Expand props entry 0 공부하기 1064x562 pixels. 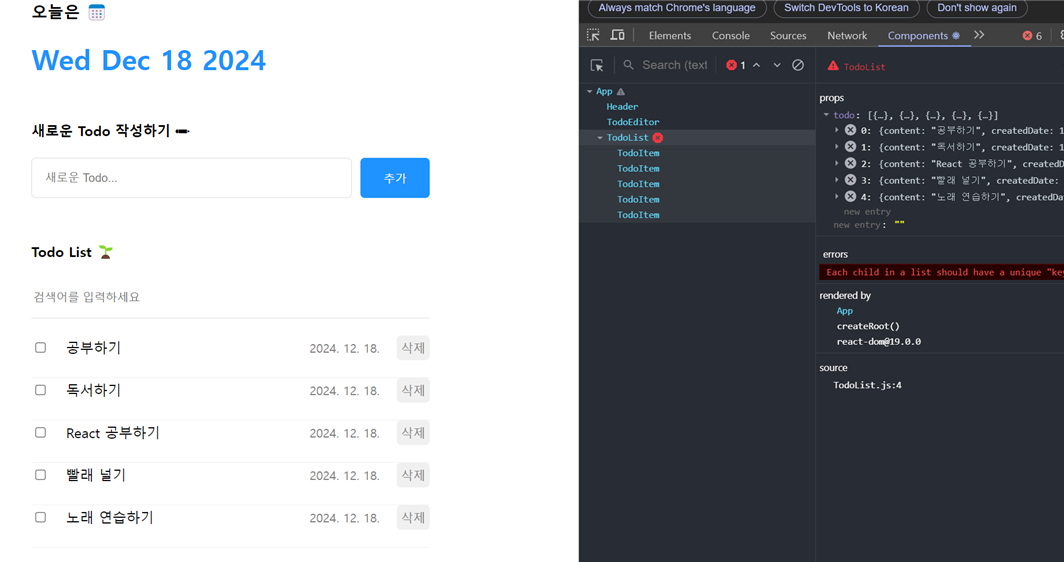(x=837, y=130)
